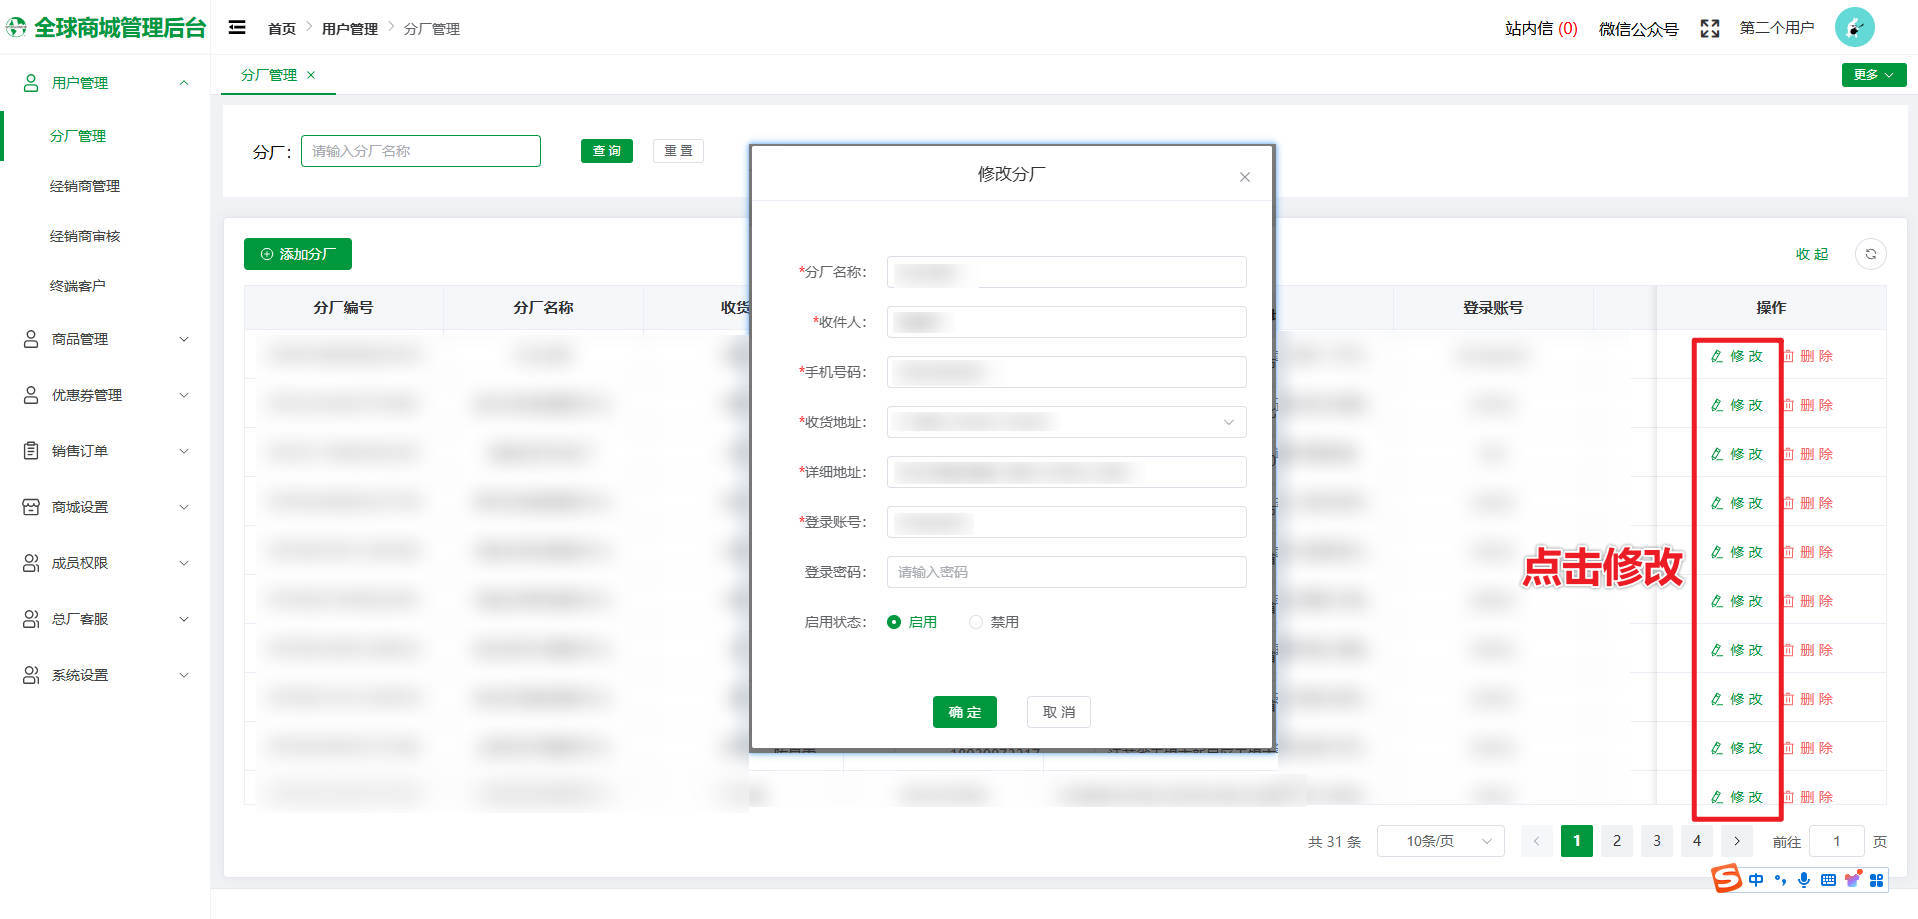Click the 确定 button in dialog
This screenshot has height=919, width=1918.
coord(964,712)
